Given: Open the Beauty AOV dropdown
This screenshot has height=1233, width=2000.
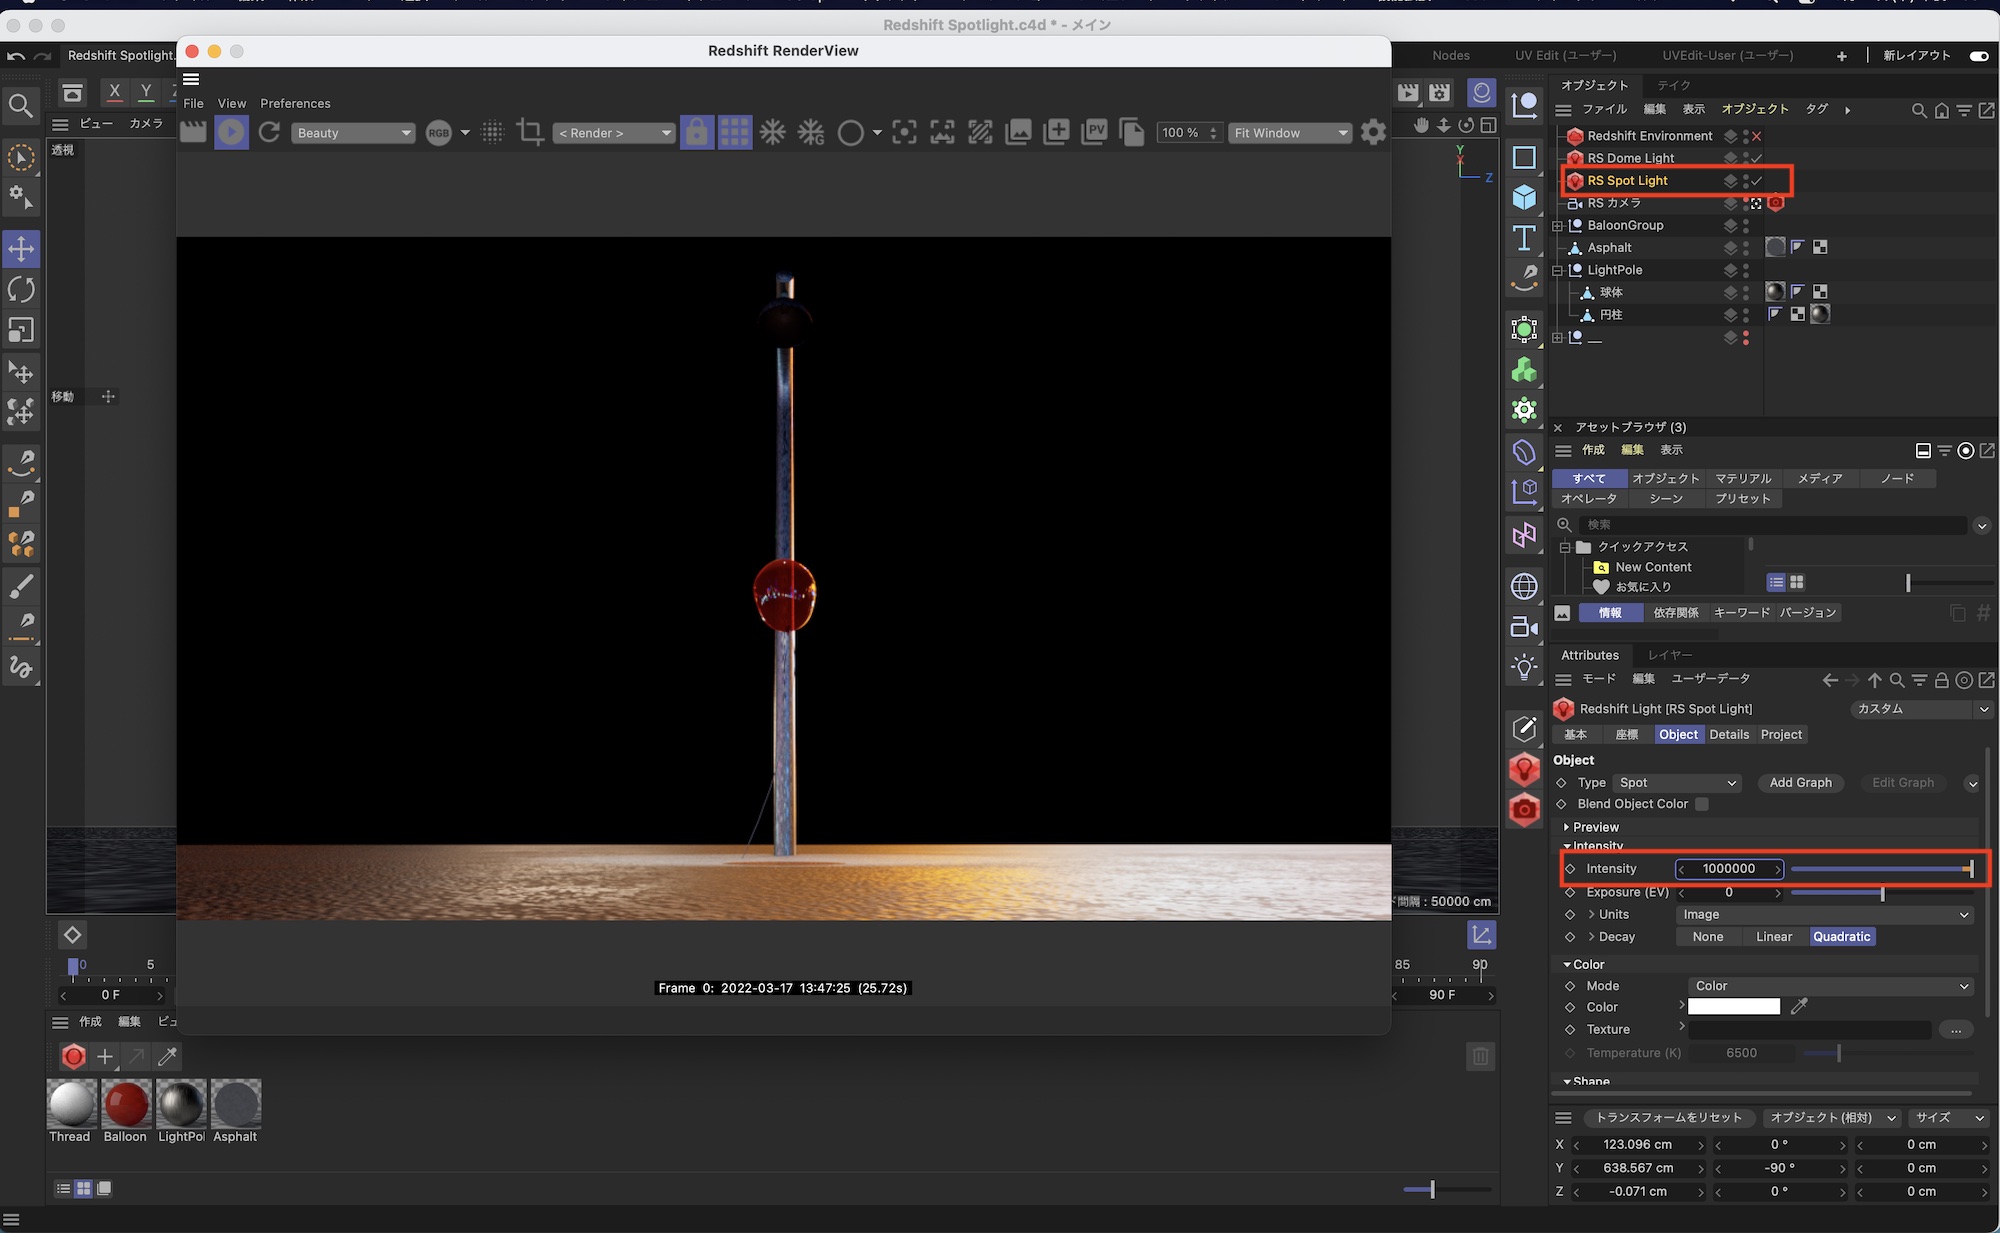Looking at the screenshot, I should pyautogui.click(x=354, y=133).
